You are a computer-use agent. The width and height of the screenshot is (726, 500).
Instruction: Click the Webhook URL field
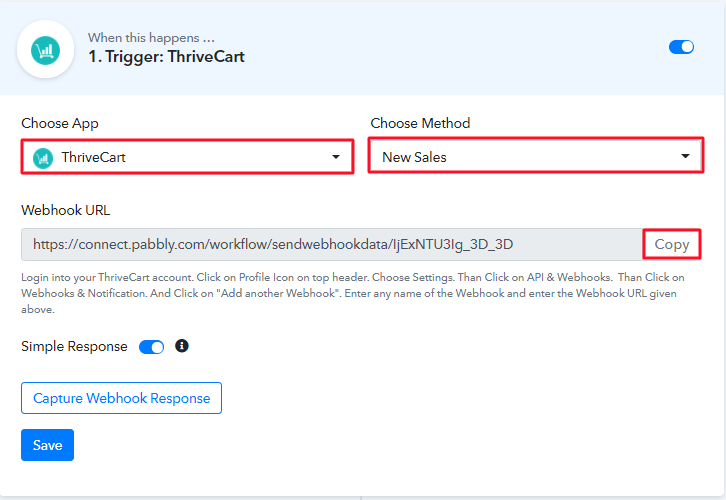(x=332, y=244)
